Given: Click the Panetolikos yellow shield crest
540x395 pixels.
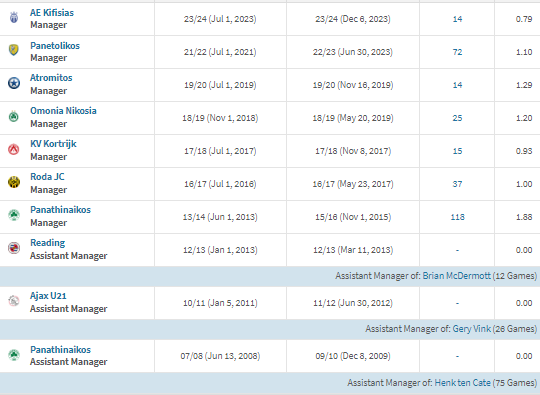Looking at the screenshot, I should 14,50.
